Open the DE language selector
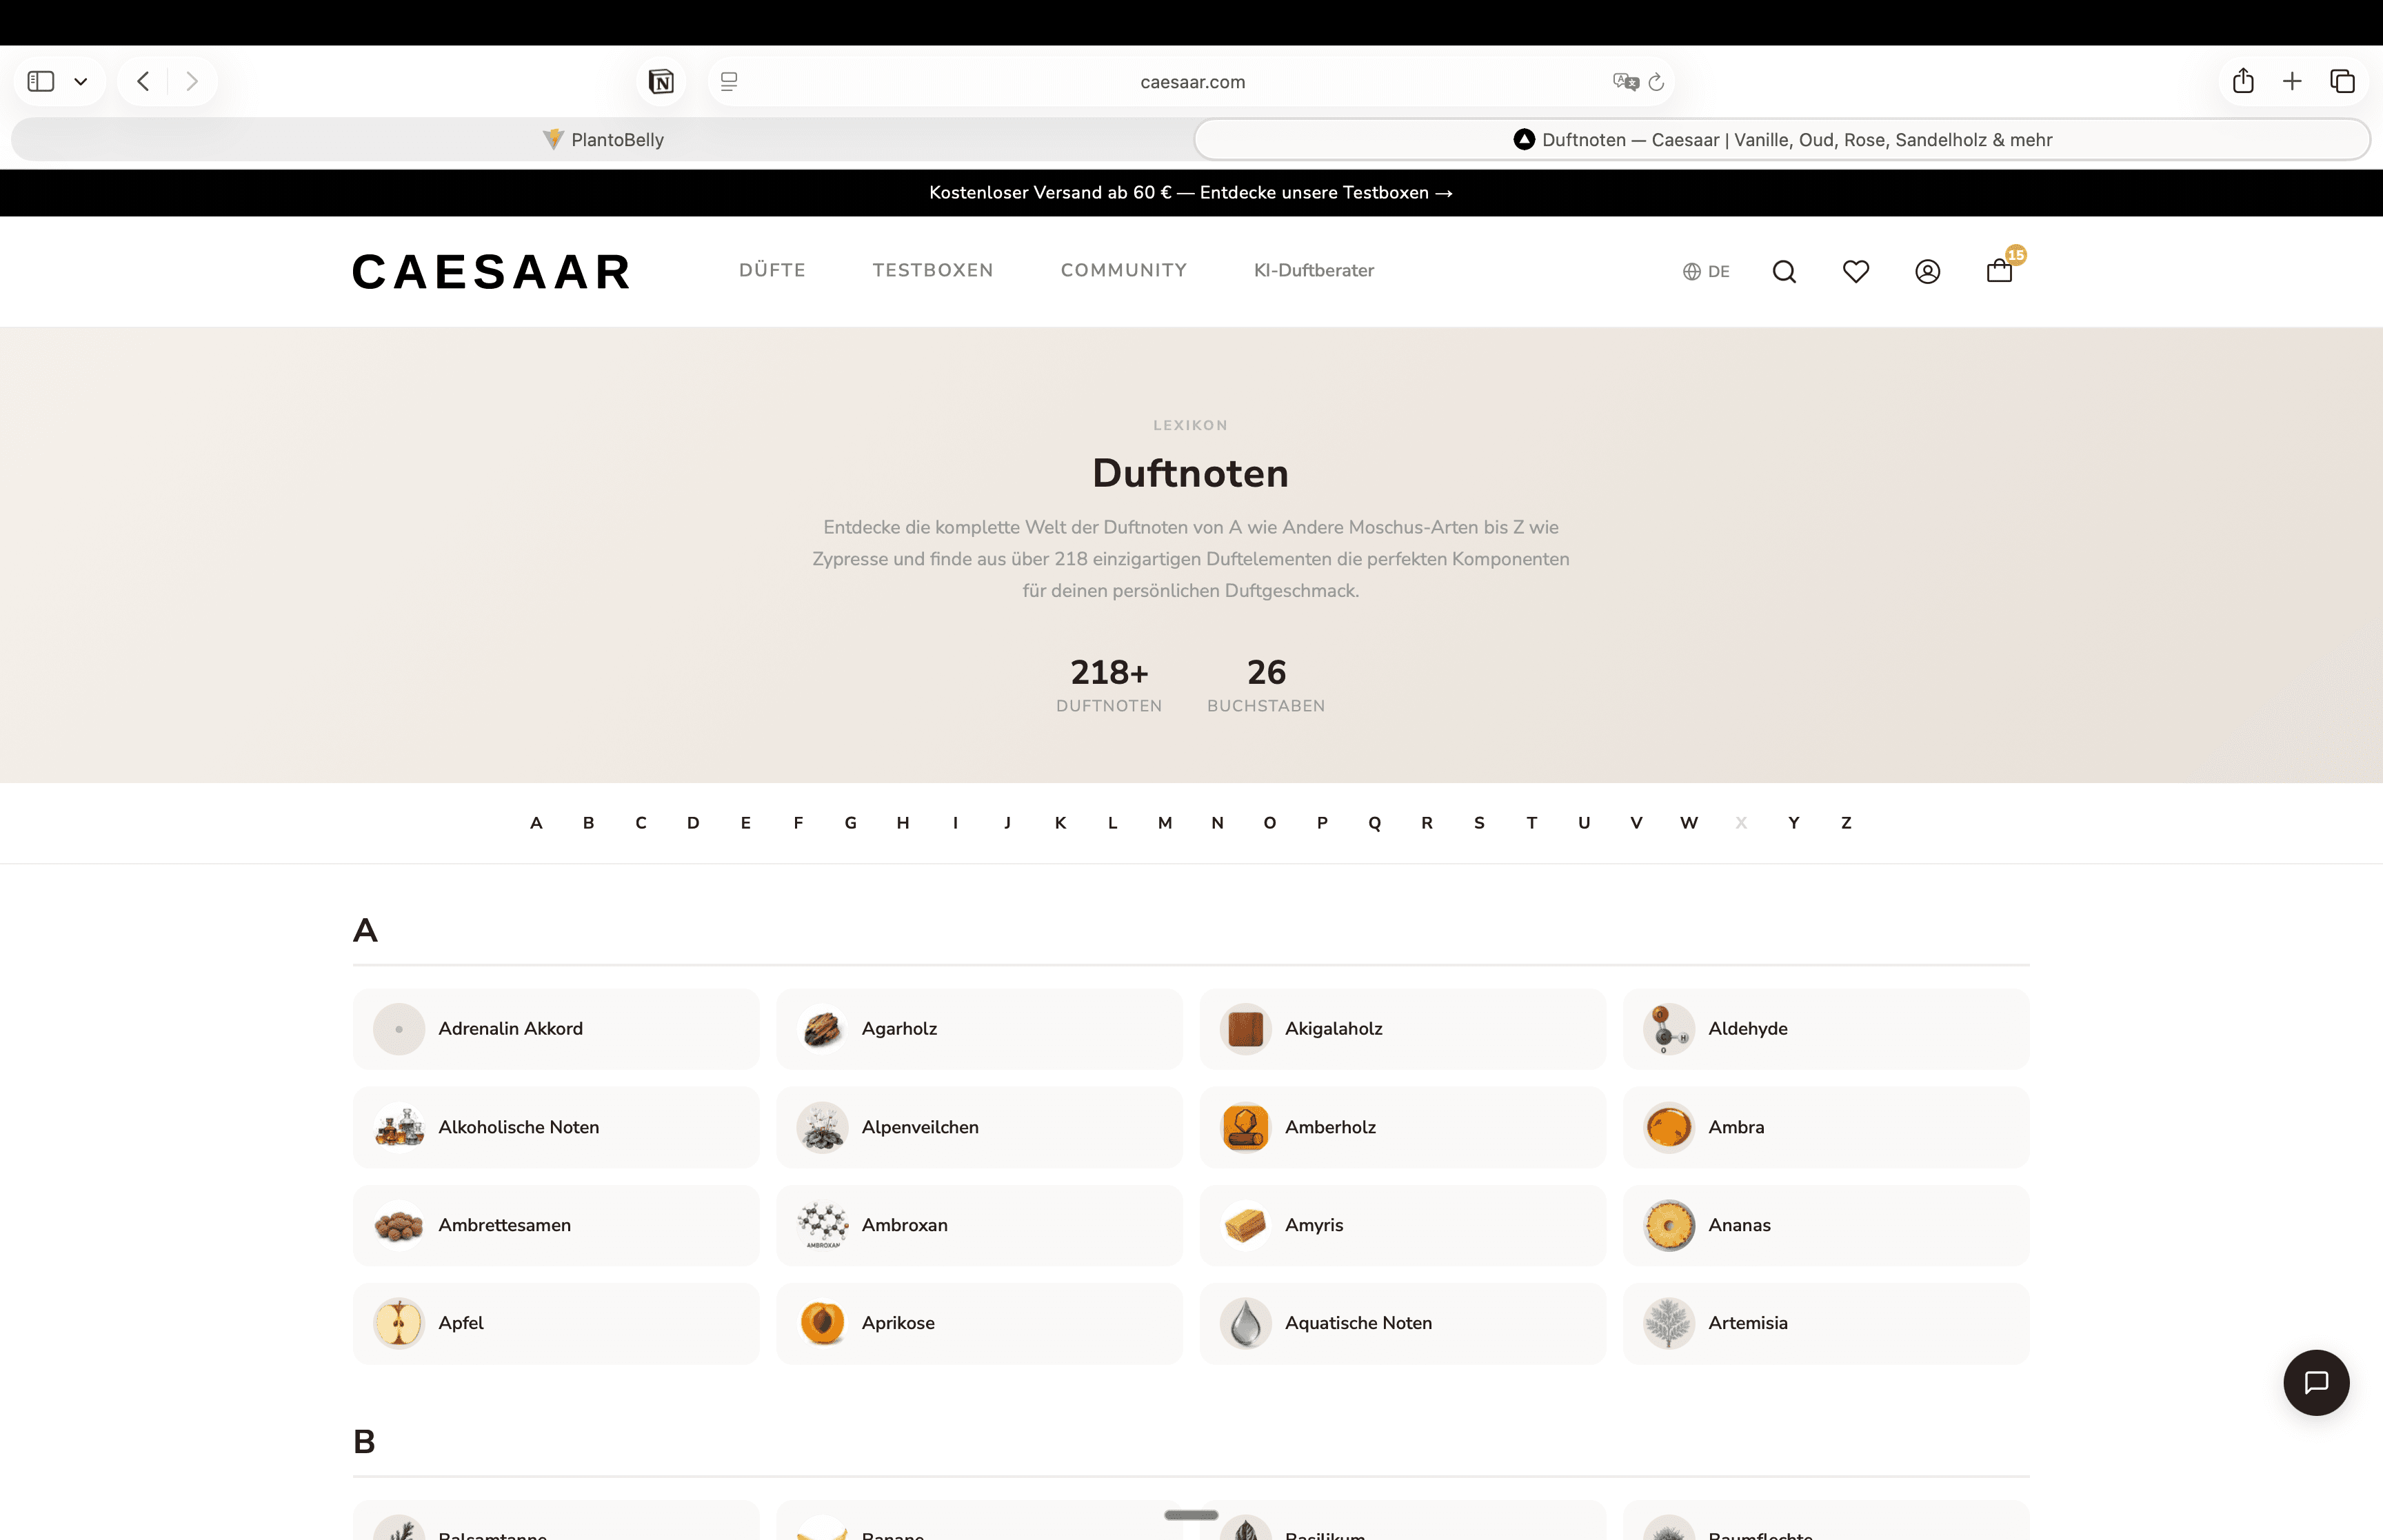The height and width of the screenshot is (1540, 2383). point(1706,271)
